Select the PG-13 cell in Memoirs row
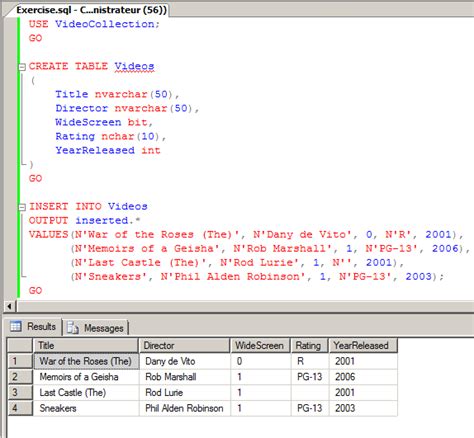The width and height of the screenshot is (474, 438). (x=310, y=377)
